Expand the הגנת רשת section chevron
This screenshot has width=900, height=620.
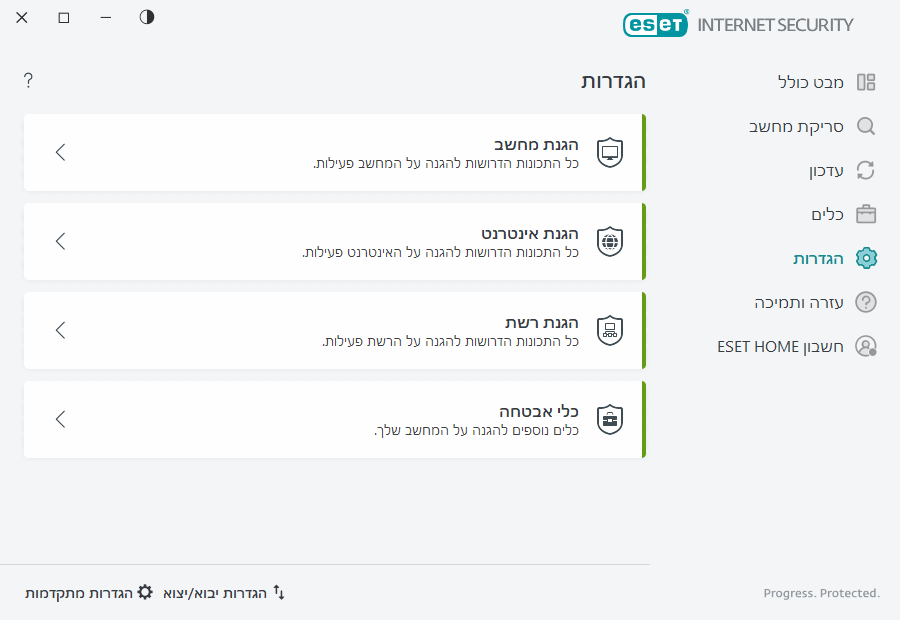(61, 330)
